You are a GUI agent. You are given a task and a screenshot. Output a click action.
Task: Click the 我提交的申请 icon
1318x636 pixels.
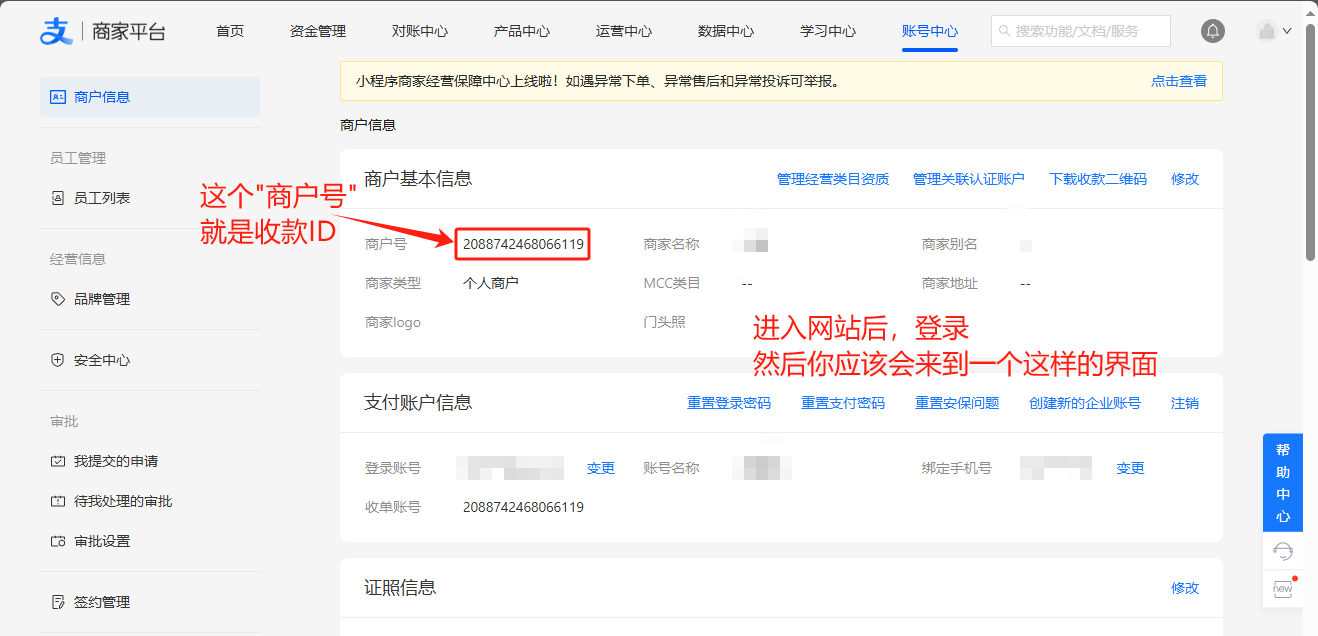57,461
